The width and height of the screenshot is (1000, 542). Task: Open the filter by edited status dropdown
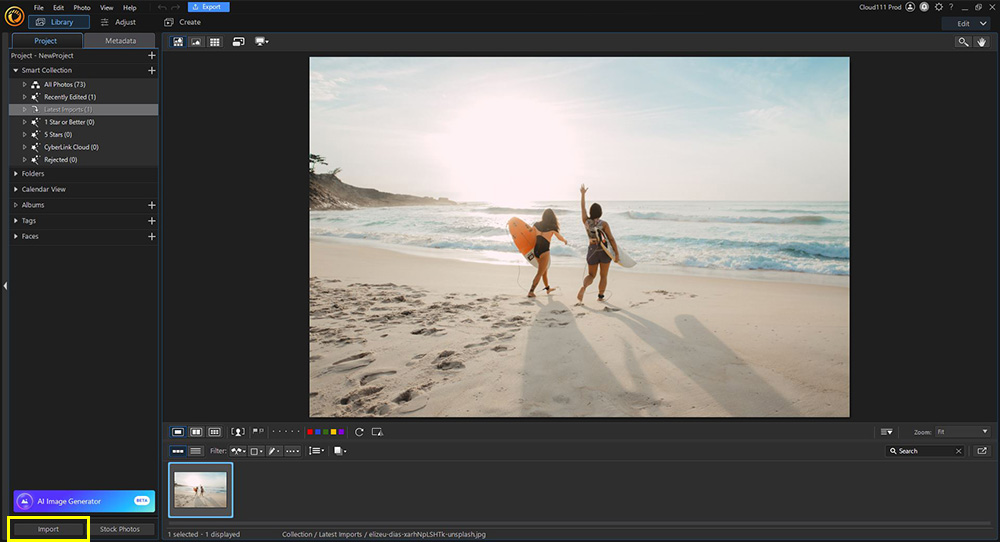[x=274, y=451]
